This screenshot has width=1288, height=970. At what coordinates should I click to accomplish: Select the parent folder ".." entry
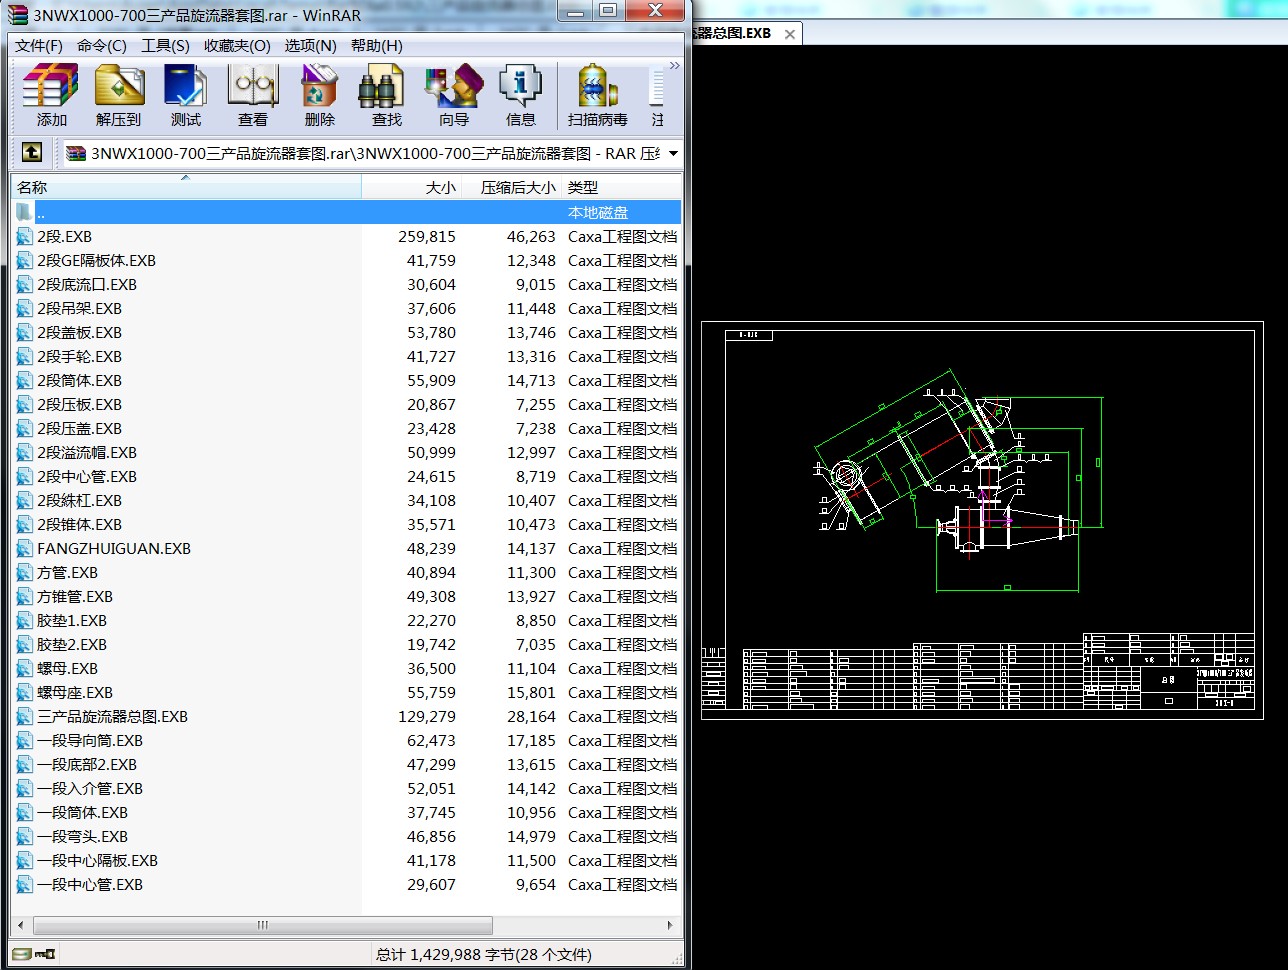click(346, 212)
